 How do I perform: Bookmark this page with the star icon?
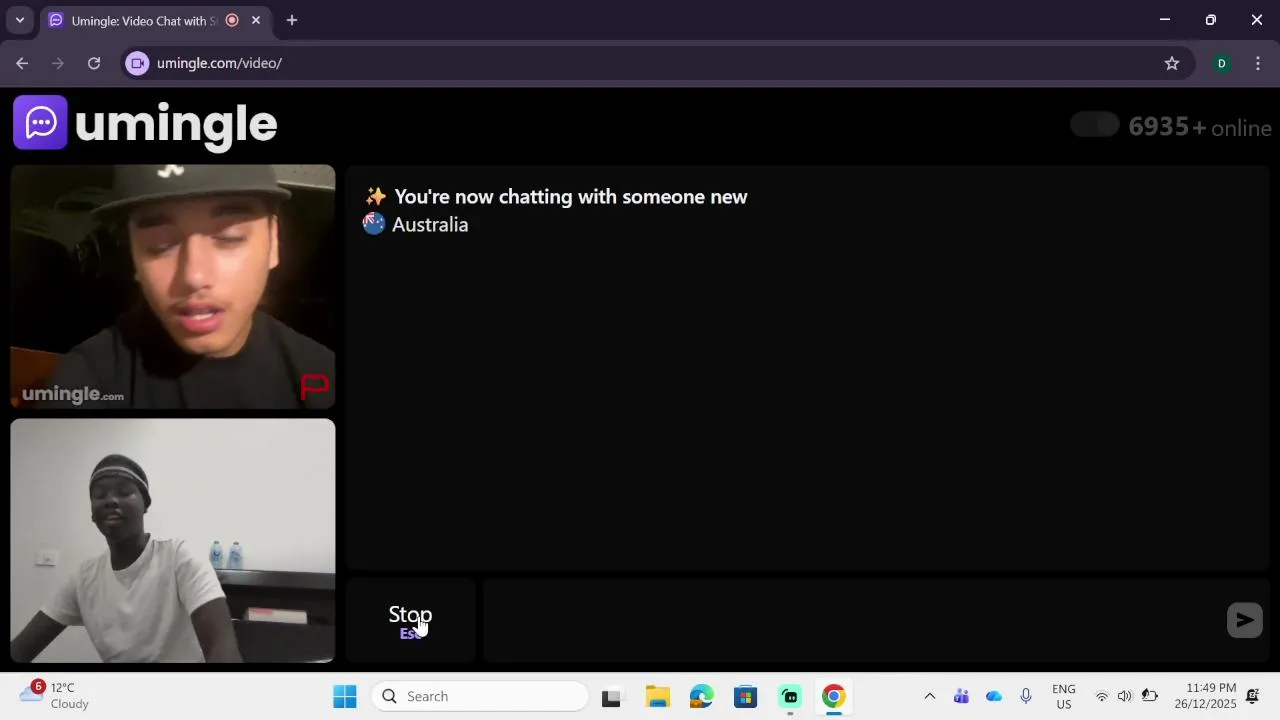tap(1172, 63)
